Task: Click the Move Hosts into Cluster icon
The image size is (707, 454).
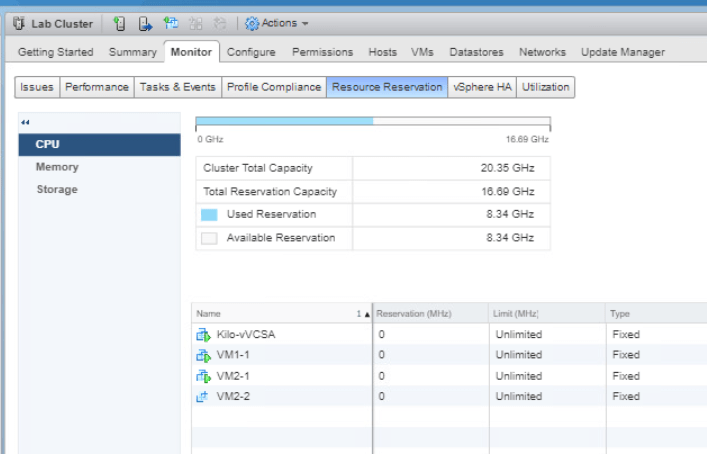Action: (x=145, y=23)
